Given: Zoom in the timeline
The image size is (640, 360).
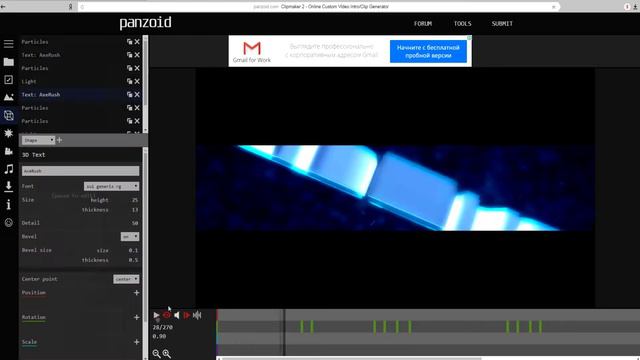Looking at the screenshot, I should (x=167, y=353).
